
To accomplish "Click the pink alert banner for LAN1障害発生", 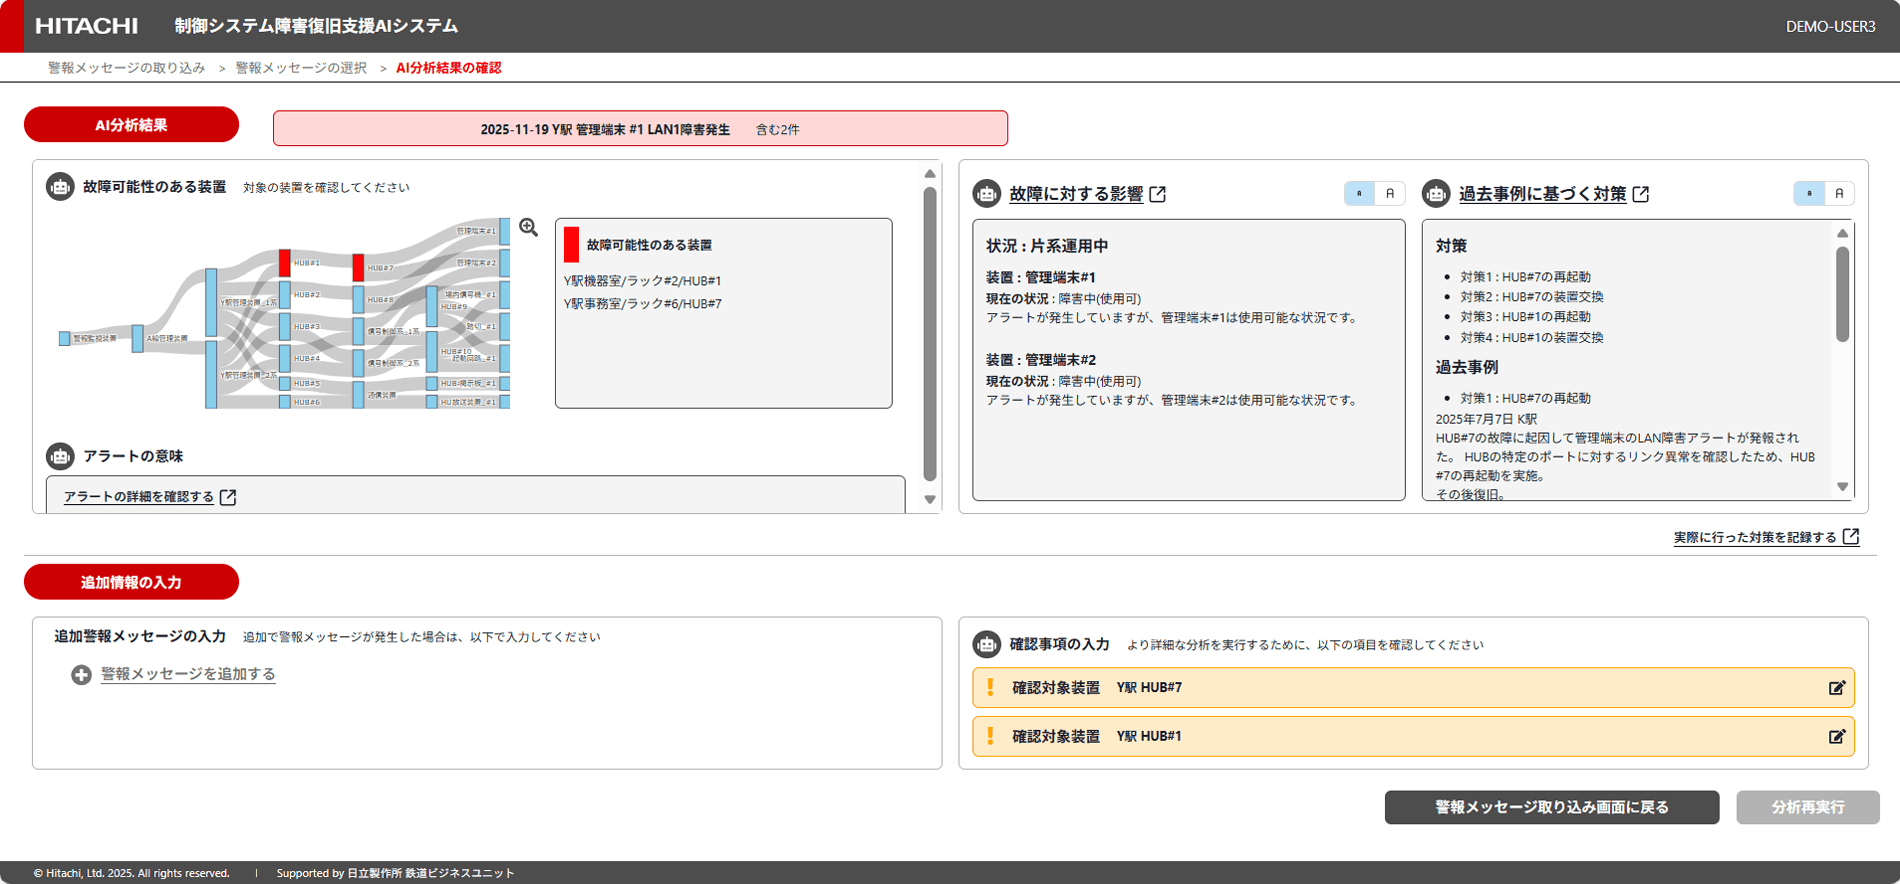I will click(640, 129).
